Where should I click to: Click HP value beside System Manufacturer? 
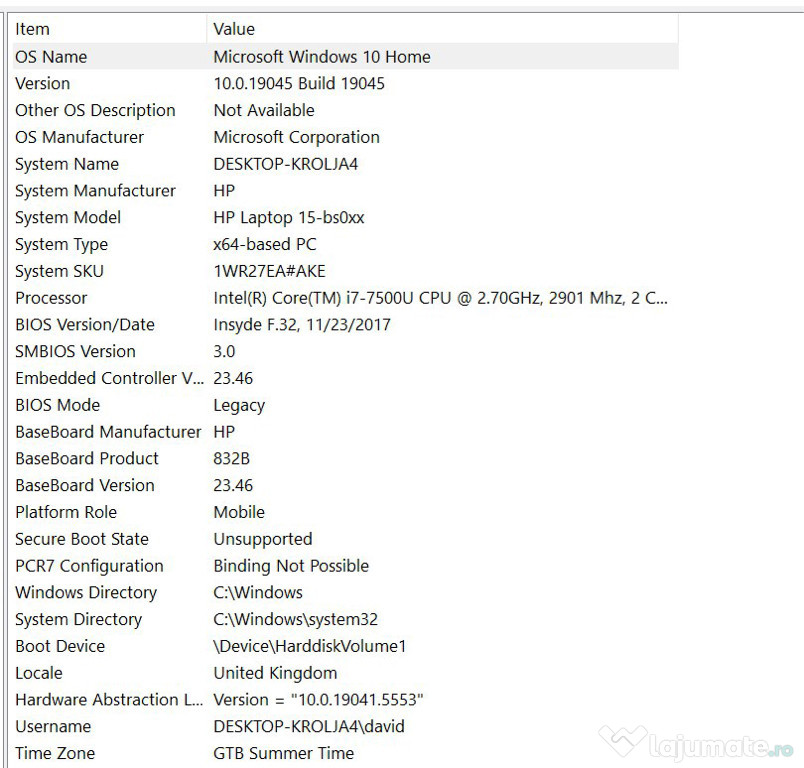point(224,191)
